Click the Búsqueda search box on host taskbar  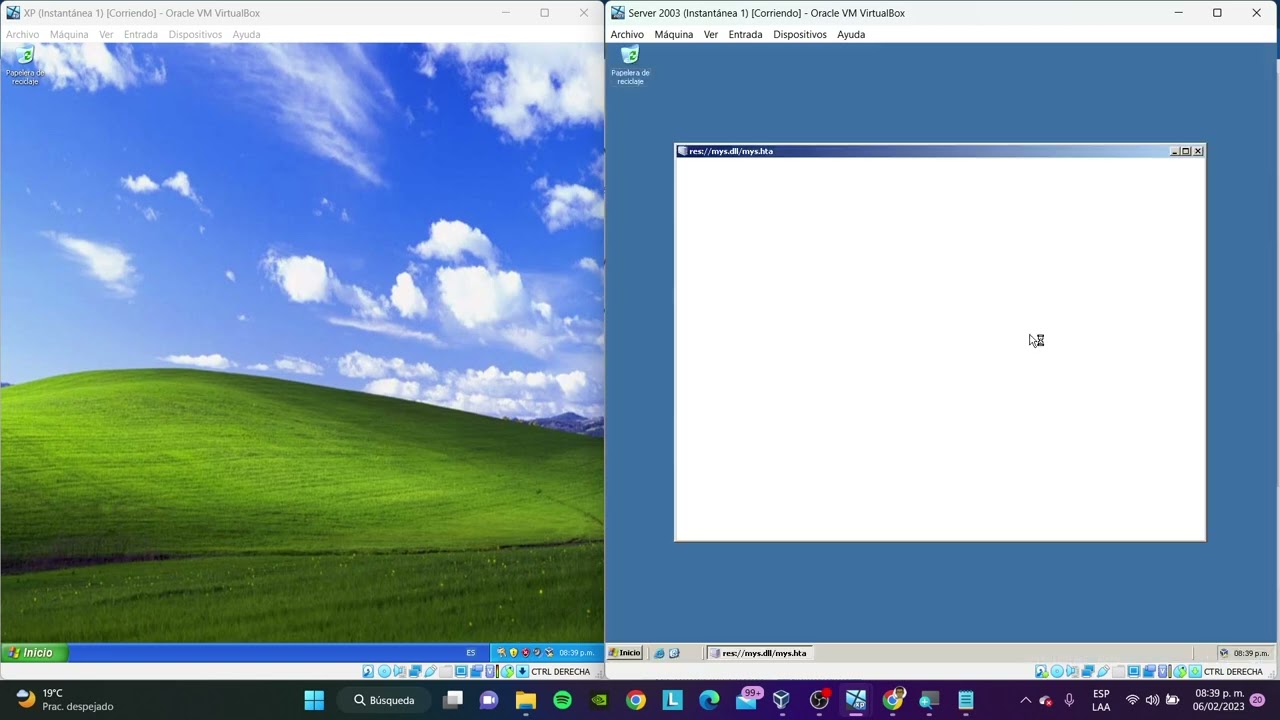click(384, 700)
